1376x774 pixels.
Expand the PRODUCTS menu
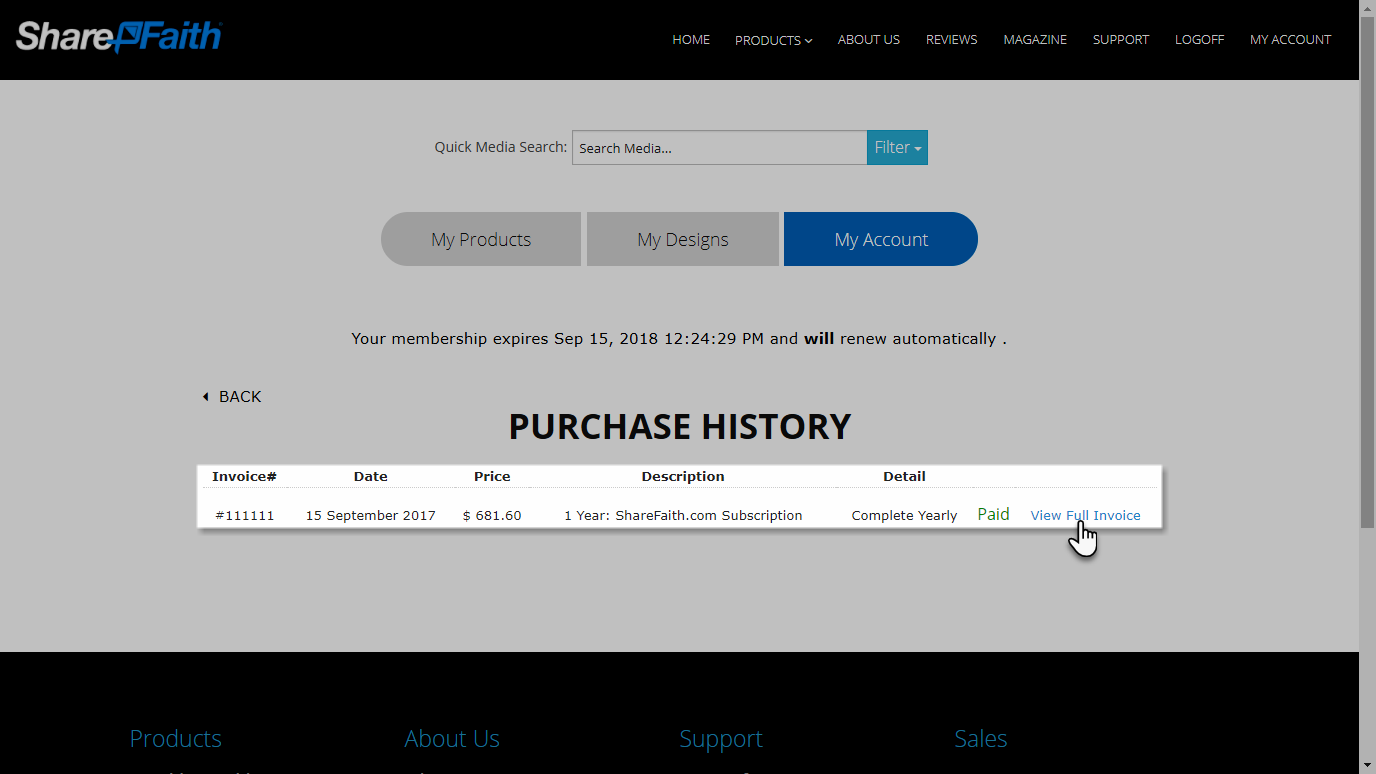pyautogui.click(x=773, y=40)
